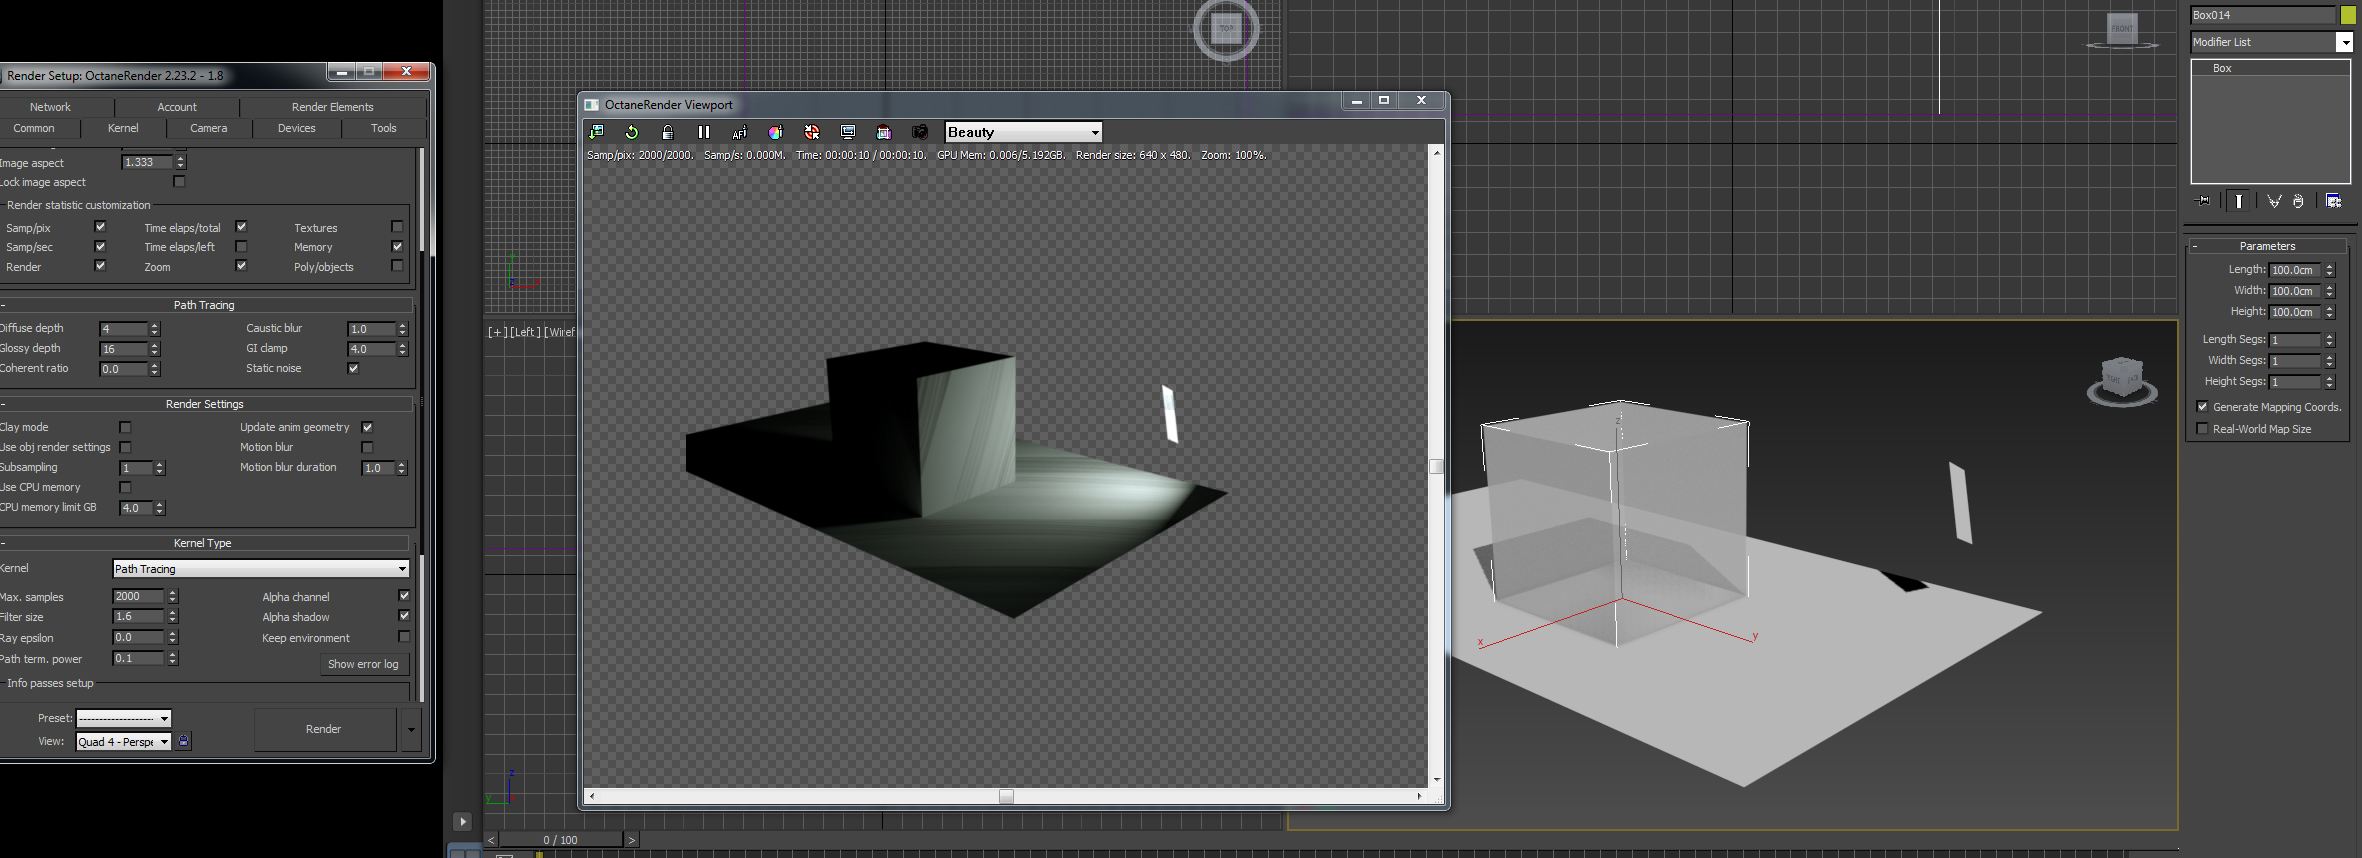Uncheck the Alpha channel checkbox
The width and height of the screenshot is (2362, 858).
click(x=404, y=596)
